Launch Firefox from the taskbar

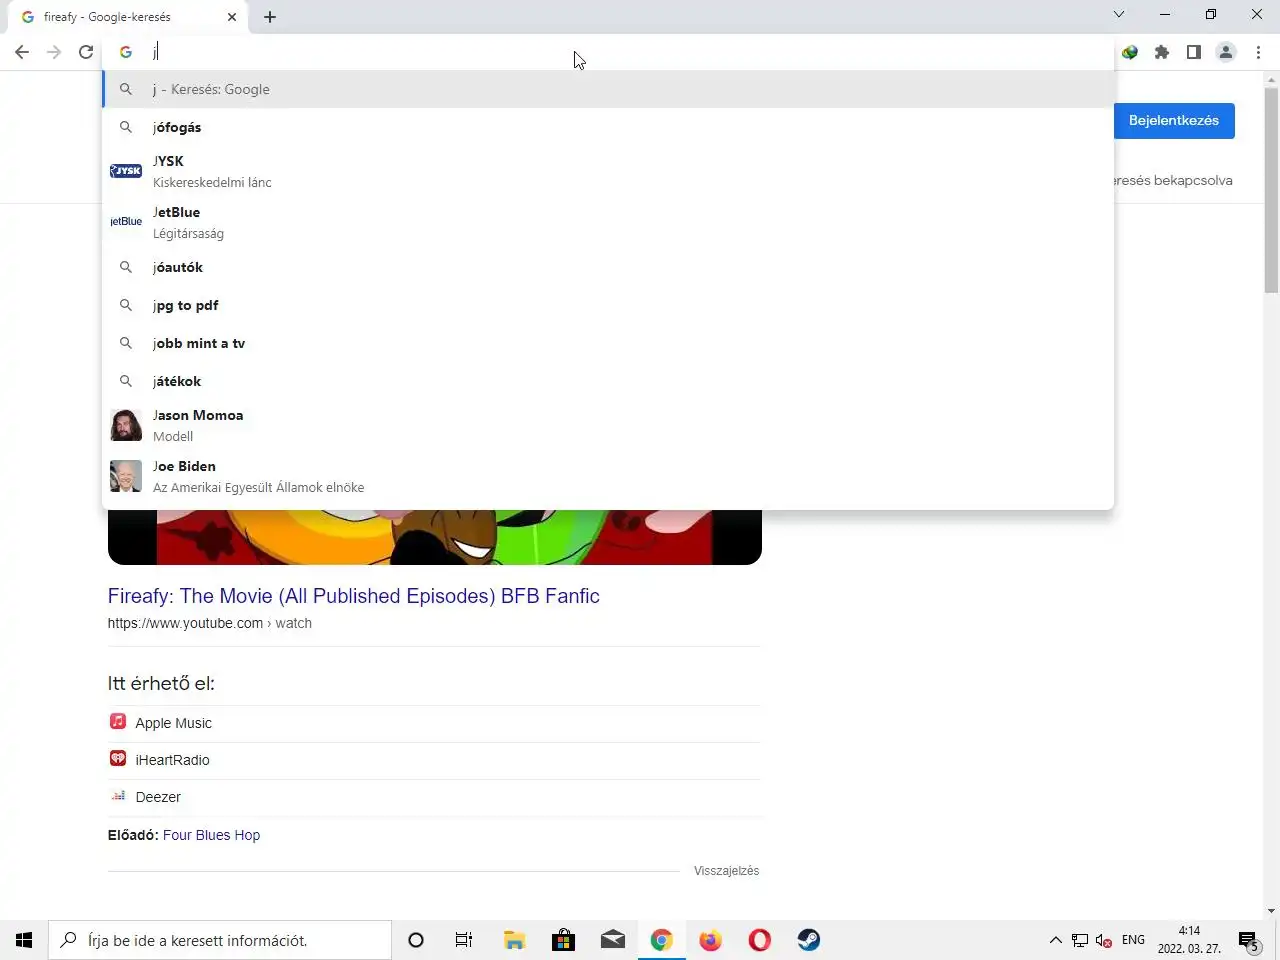[710, 940]
